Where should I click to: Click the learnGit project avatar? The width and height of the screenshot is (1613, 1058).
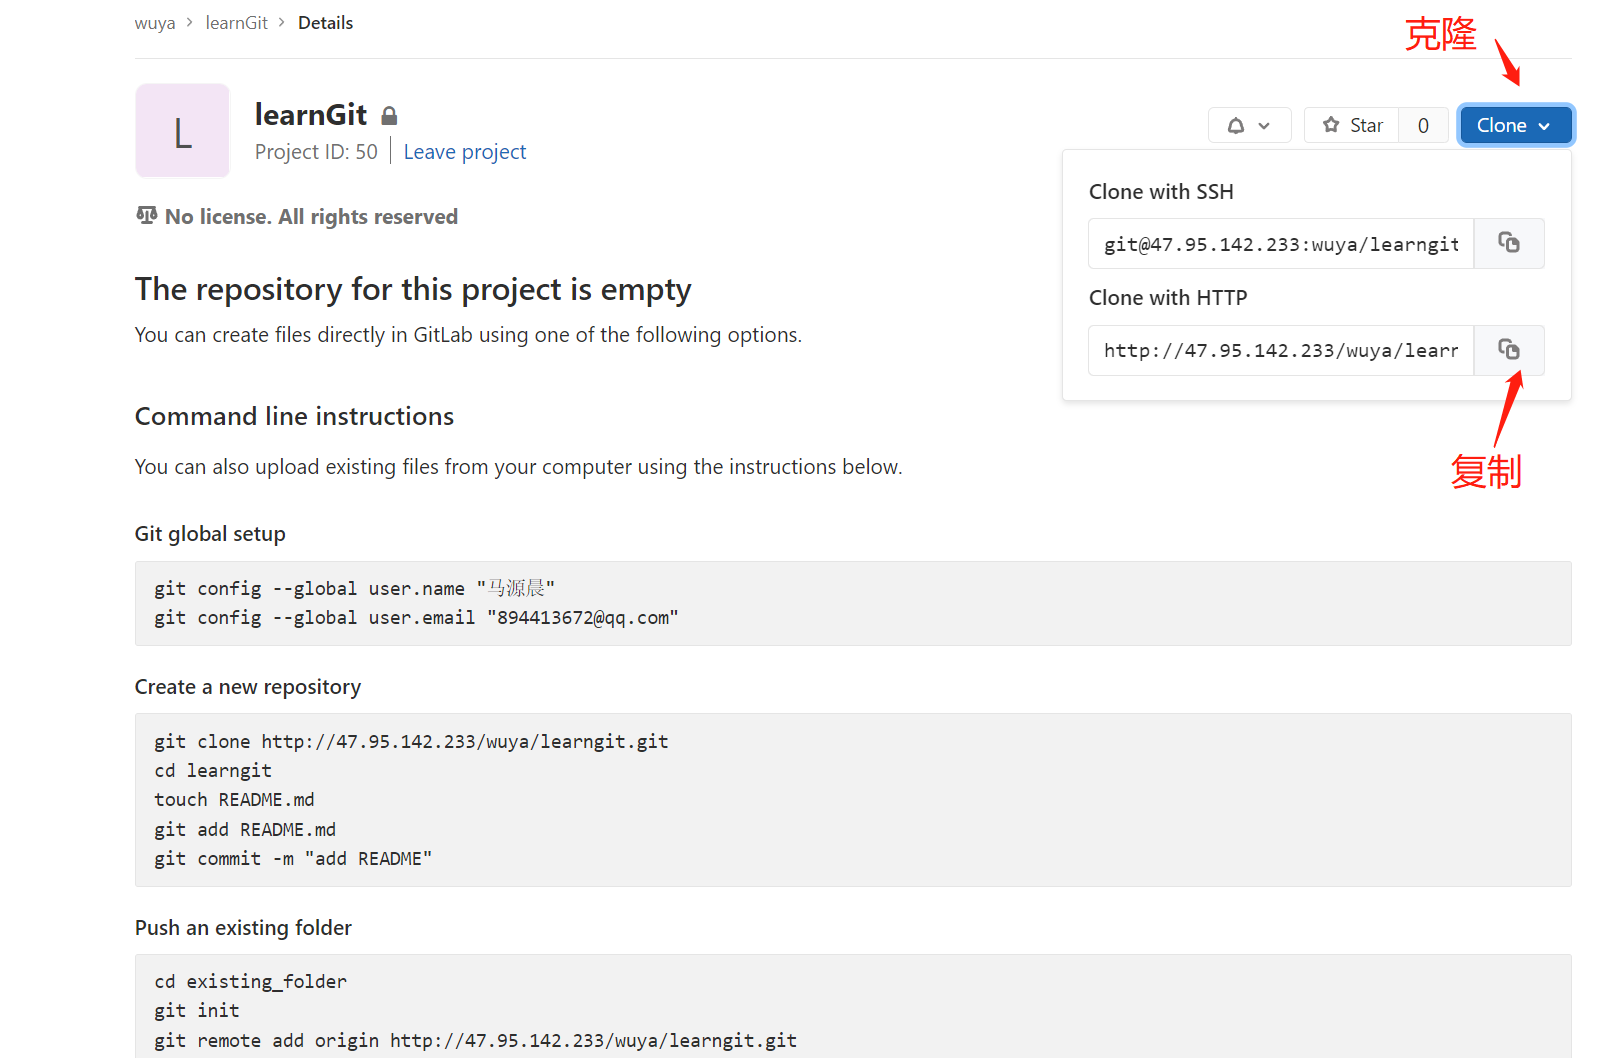pyautogui.click(x=183, y=131)
